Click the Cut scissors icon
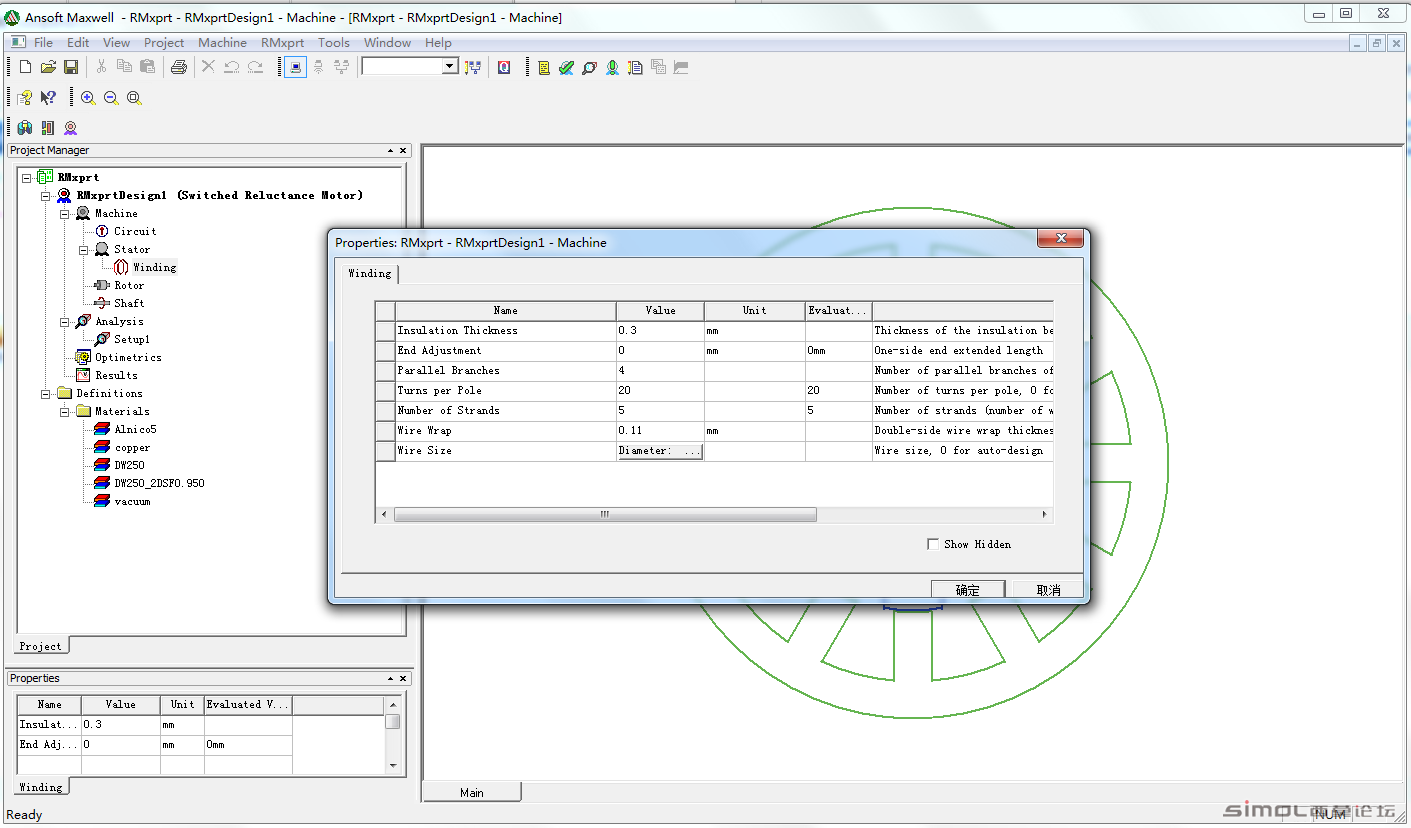The image size is (1411, 828). pos(101,67)
